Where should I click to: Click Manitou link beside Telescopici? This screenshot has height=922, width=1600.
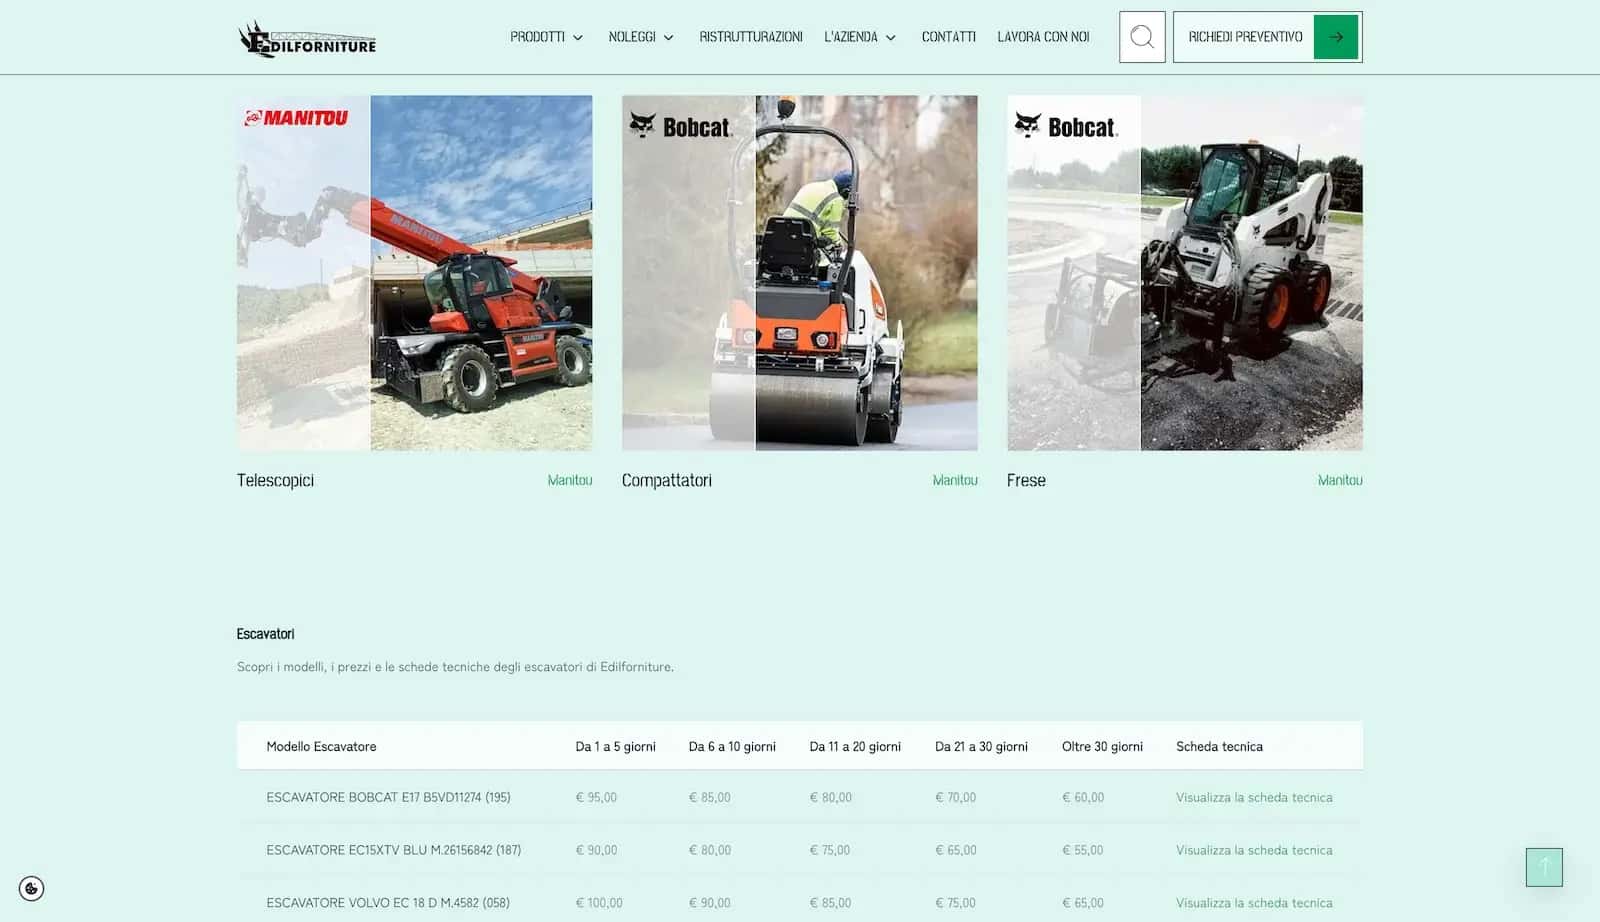click(570, 480)
